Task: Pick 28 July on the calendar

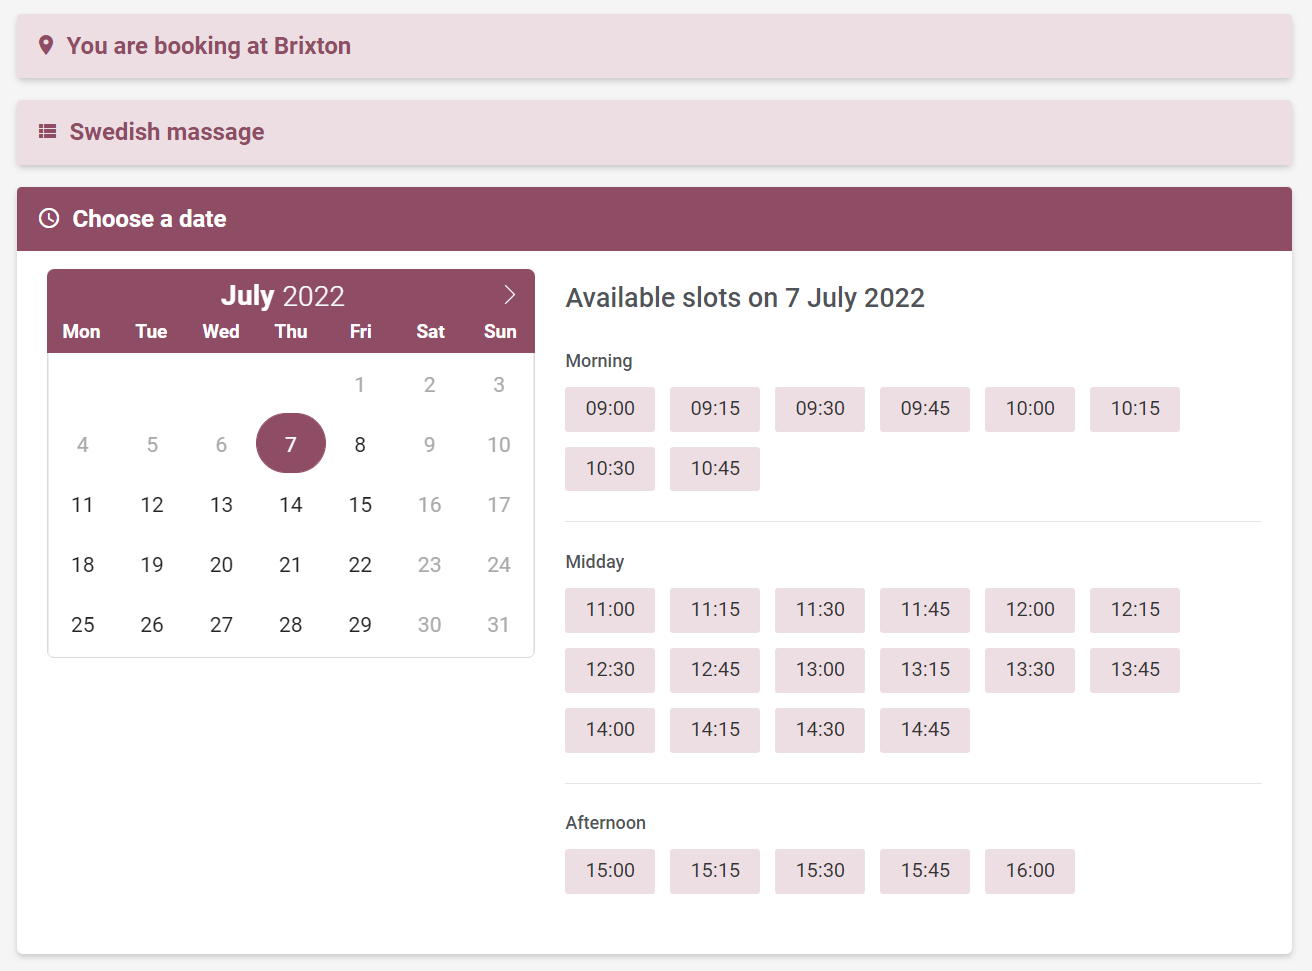Action: click(291, 624)
